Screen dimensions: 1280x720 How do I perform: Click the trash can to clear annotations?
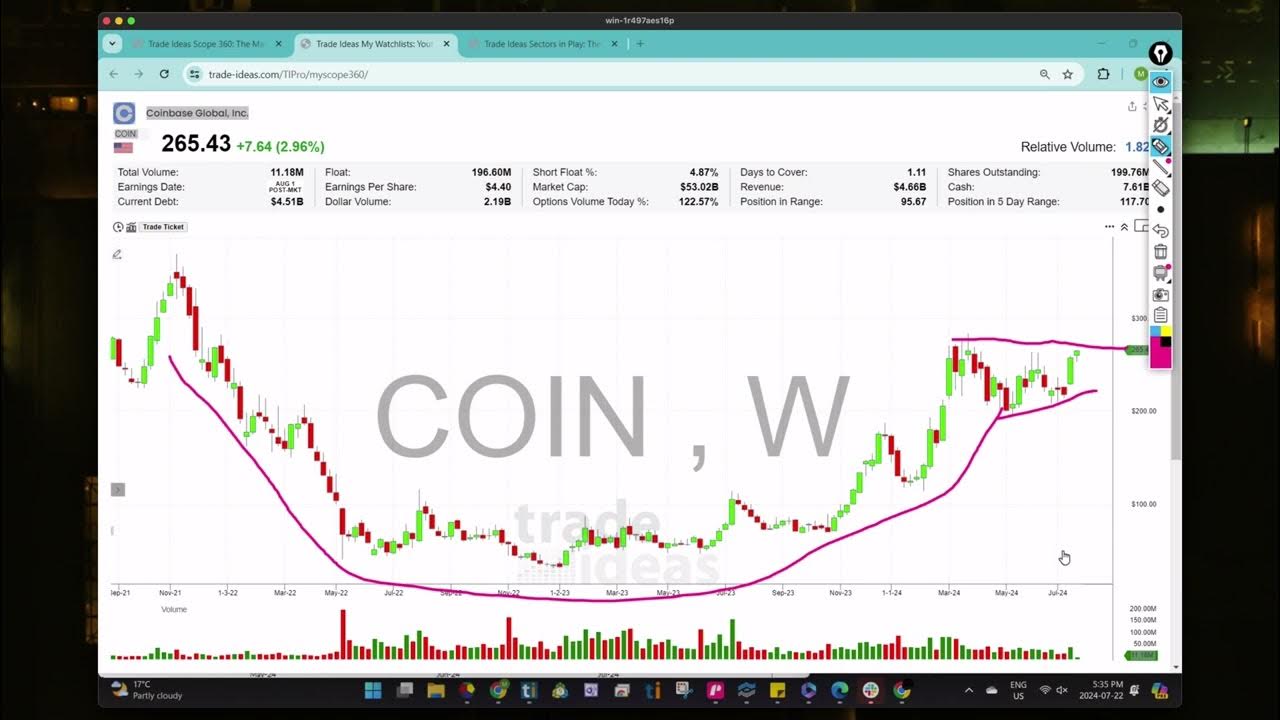pyautogui.click(x=1160, y=252)
